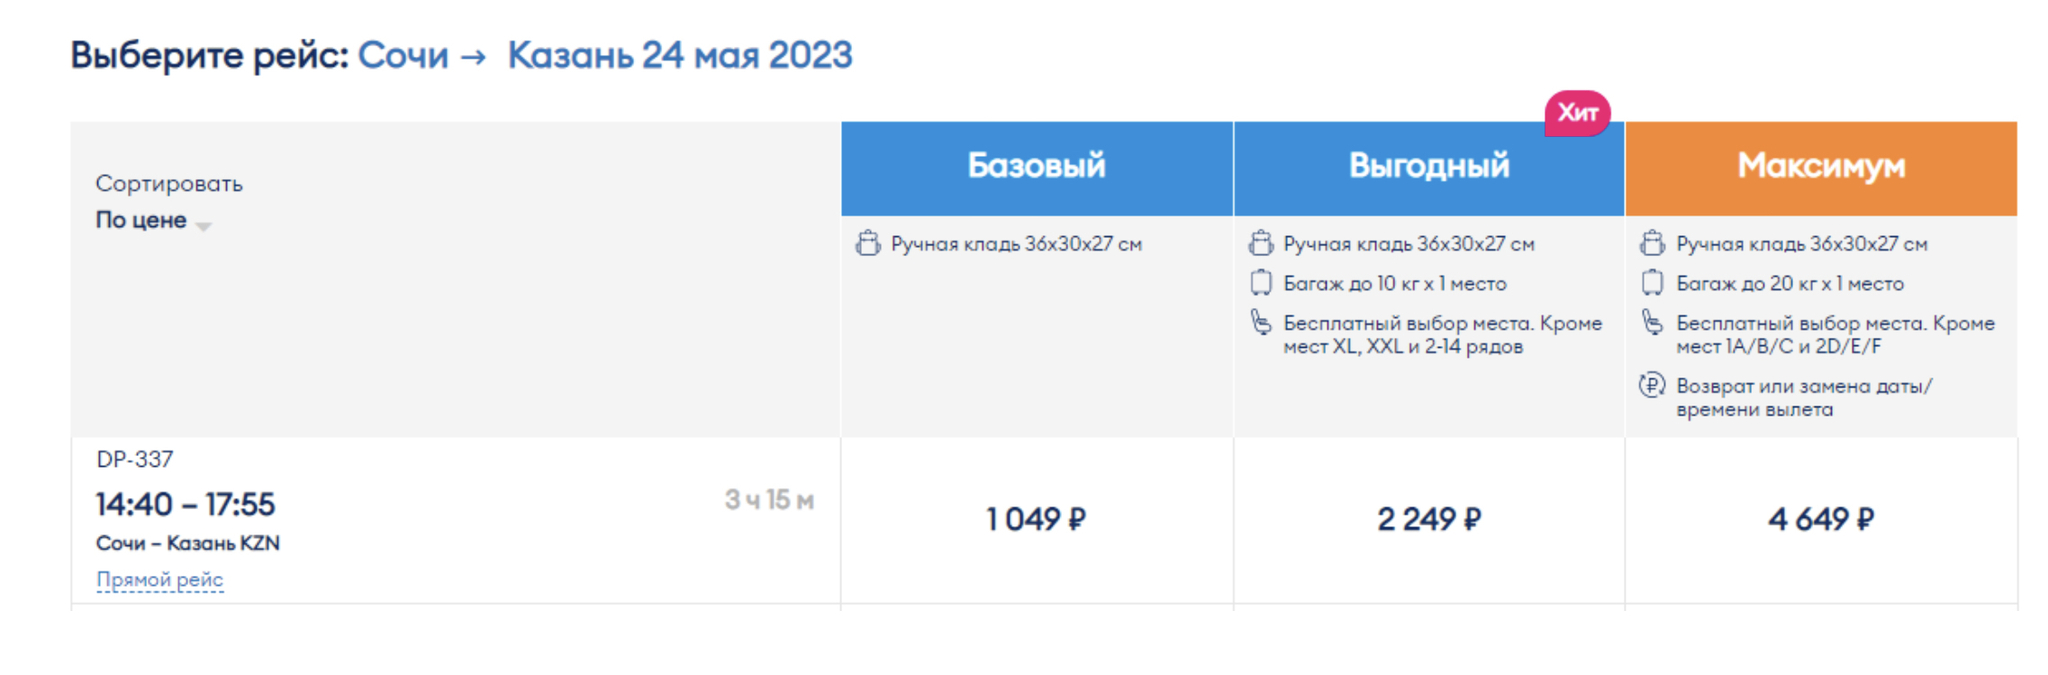This screenshot has height=675, width=2048.
Task: Click the hand luggage icon under Максимум
Action: [x=1652, y=243]
